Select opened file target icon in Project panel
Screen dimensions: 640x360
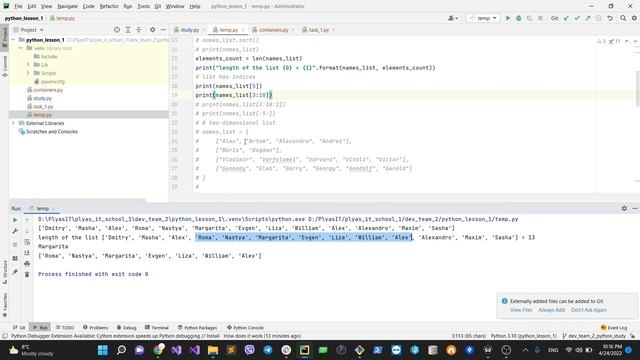click(x=117, y=30)
